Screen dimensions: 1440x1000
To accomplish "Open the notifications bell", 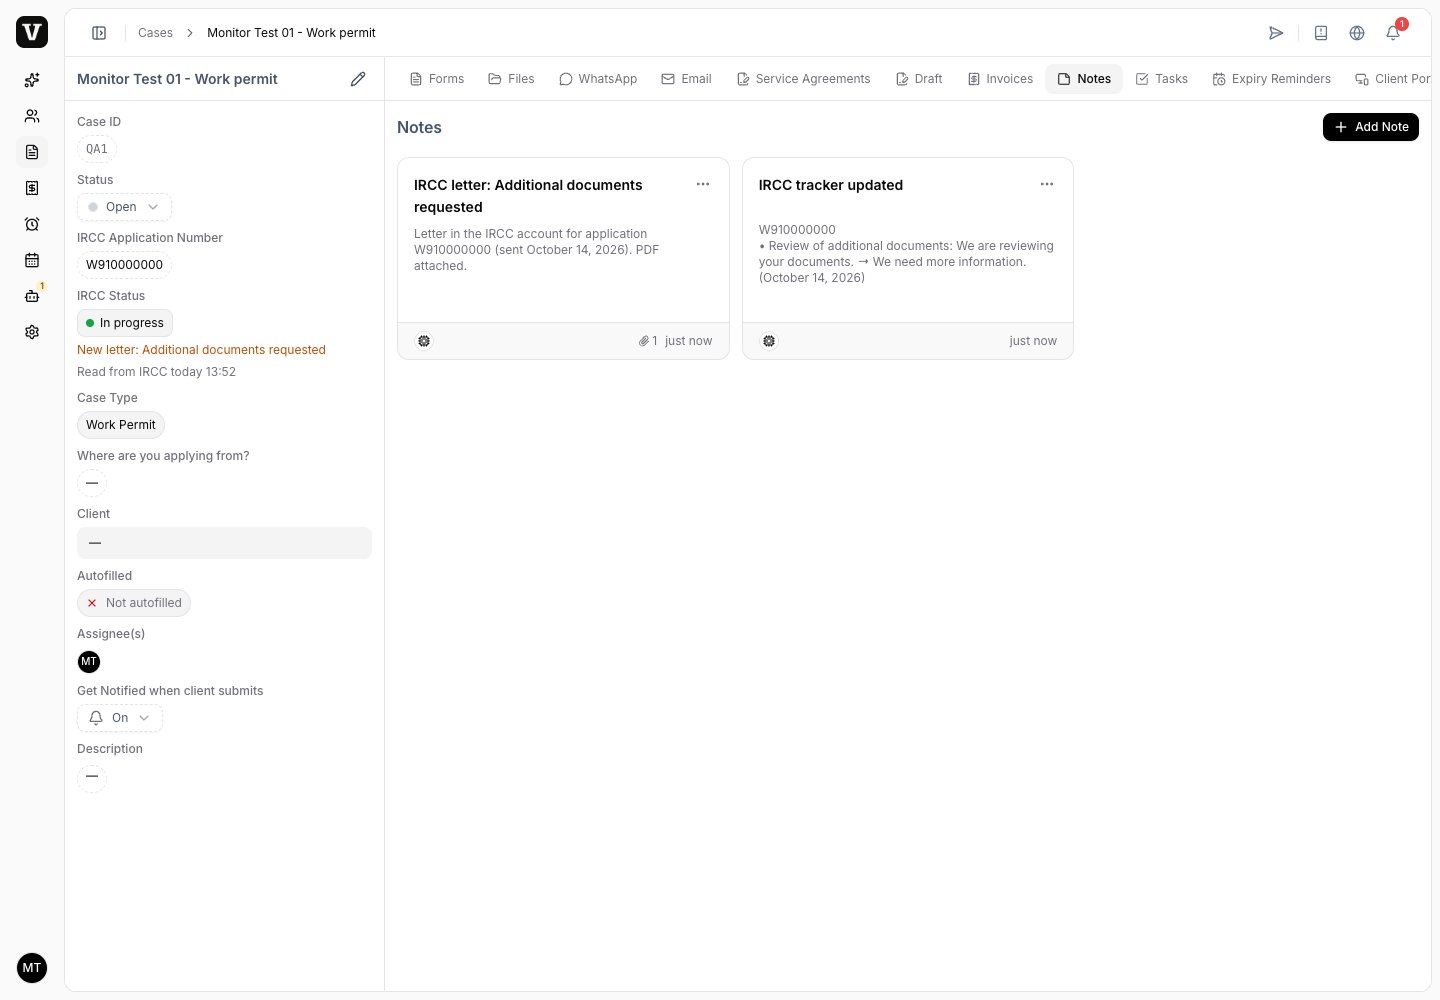I will (x=1393, y=33).
